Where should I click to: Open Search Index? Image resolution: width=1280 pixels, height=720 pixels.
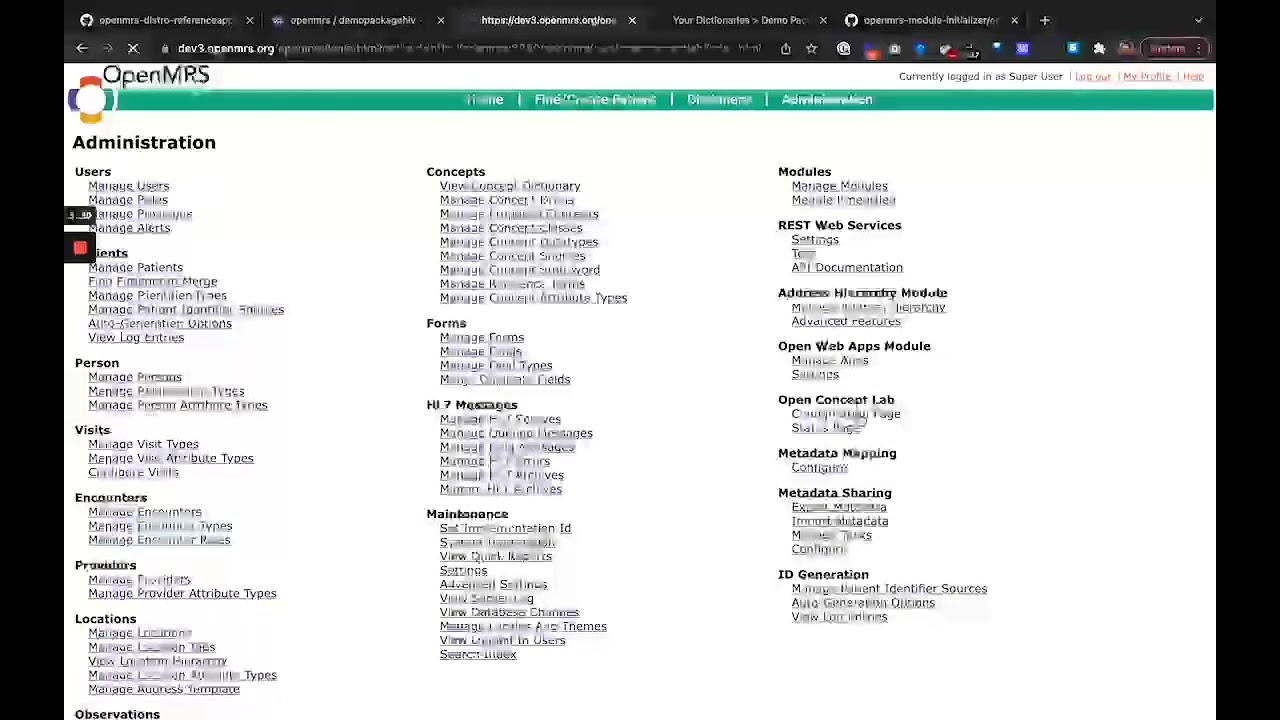click(478, 654)
